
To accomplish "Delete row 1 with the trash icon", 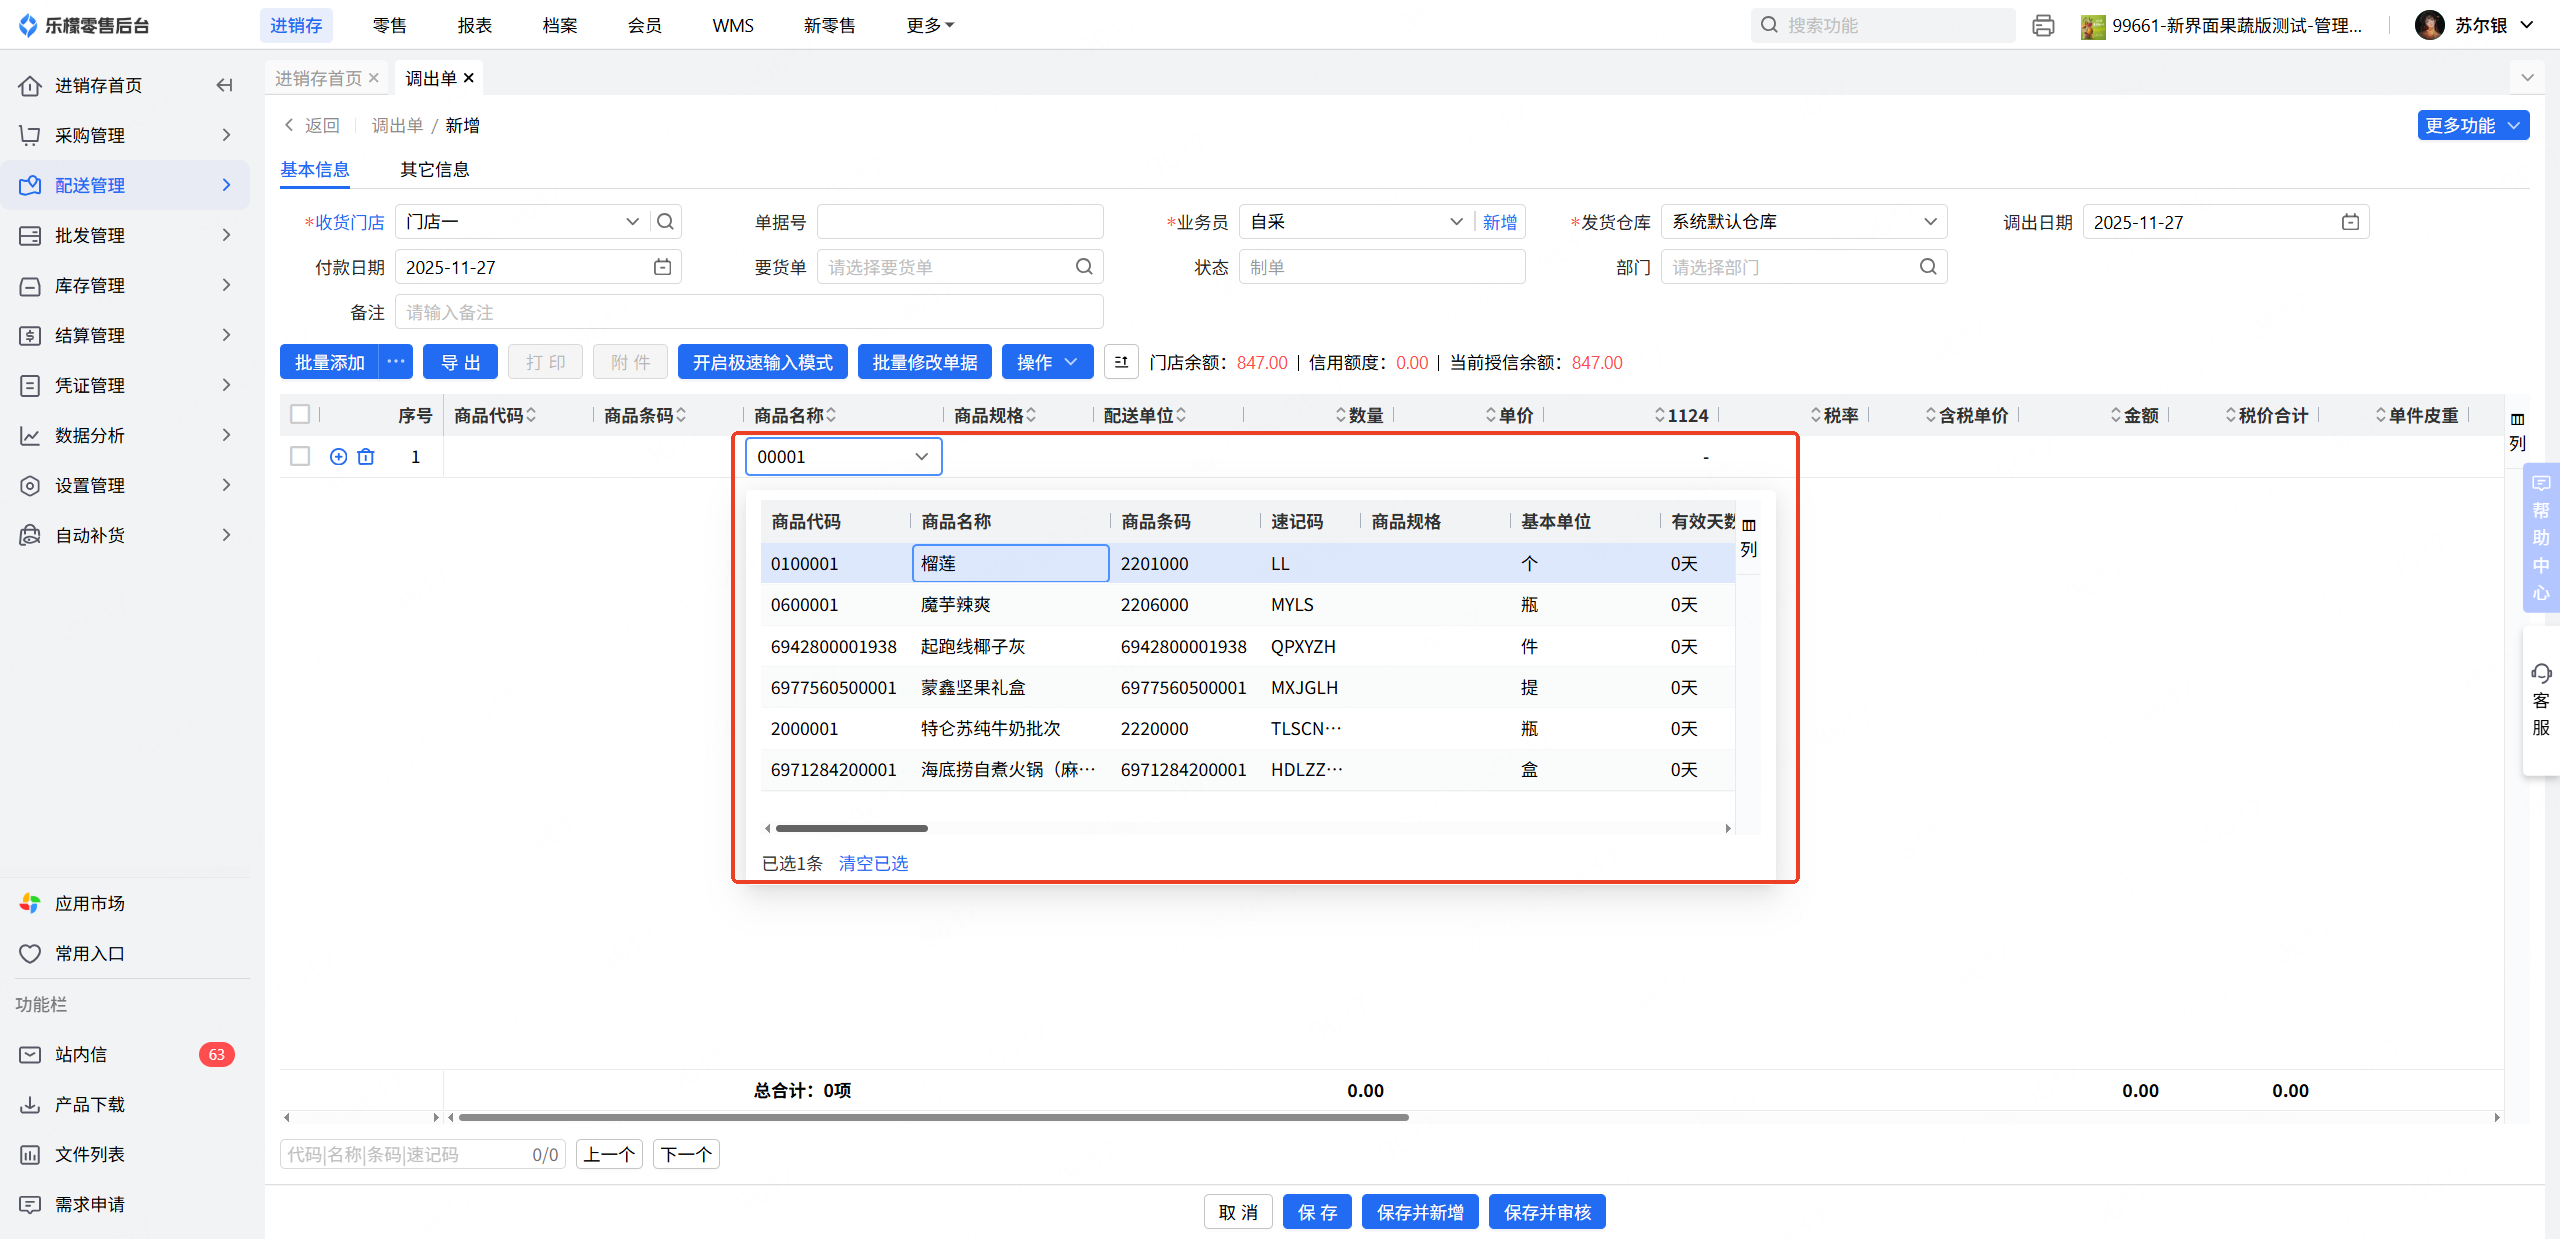I will click(x=366, y=457).
